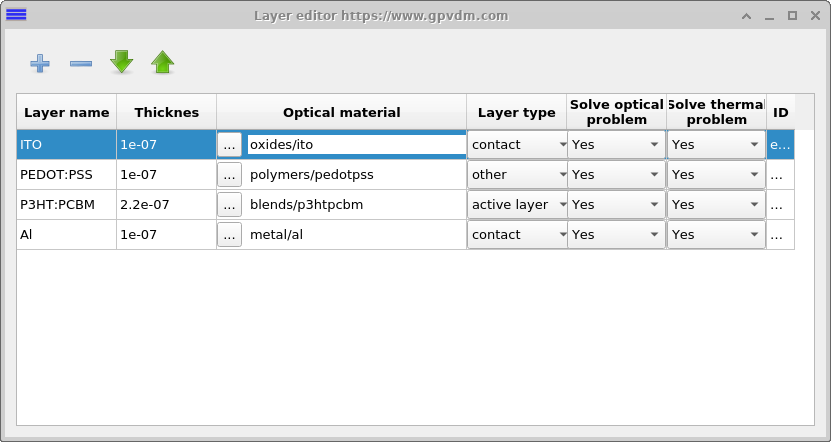Browse optical material for Al layer

[x=230, y=235]
